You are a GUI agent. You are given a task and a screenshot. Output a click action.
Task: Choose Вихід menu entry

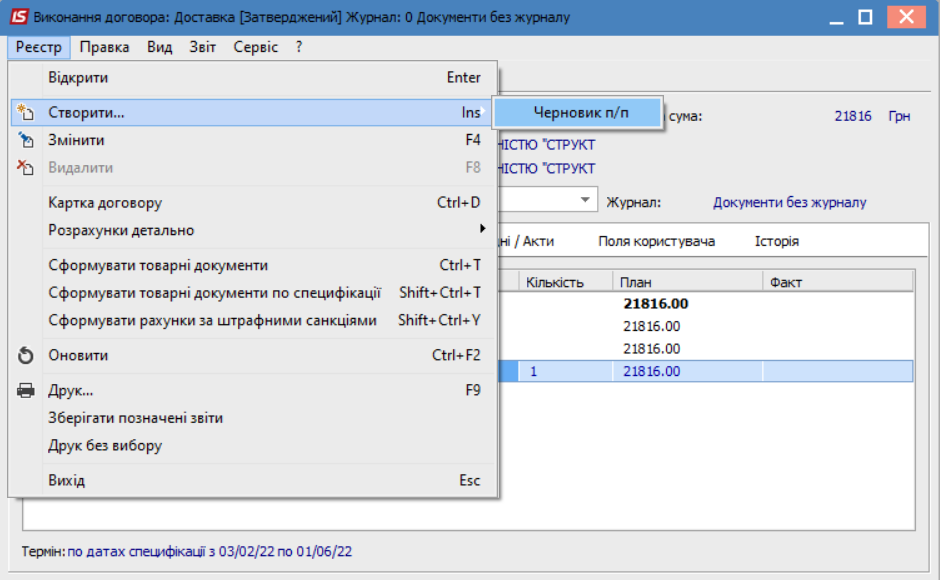[254, 480]
